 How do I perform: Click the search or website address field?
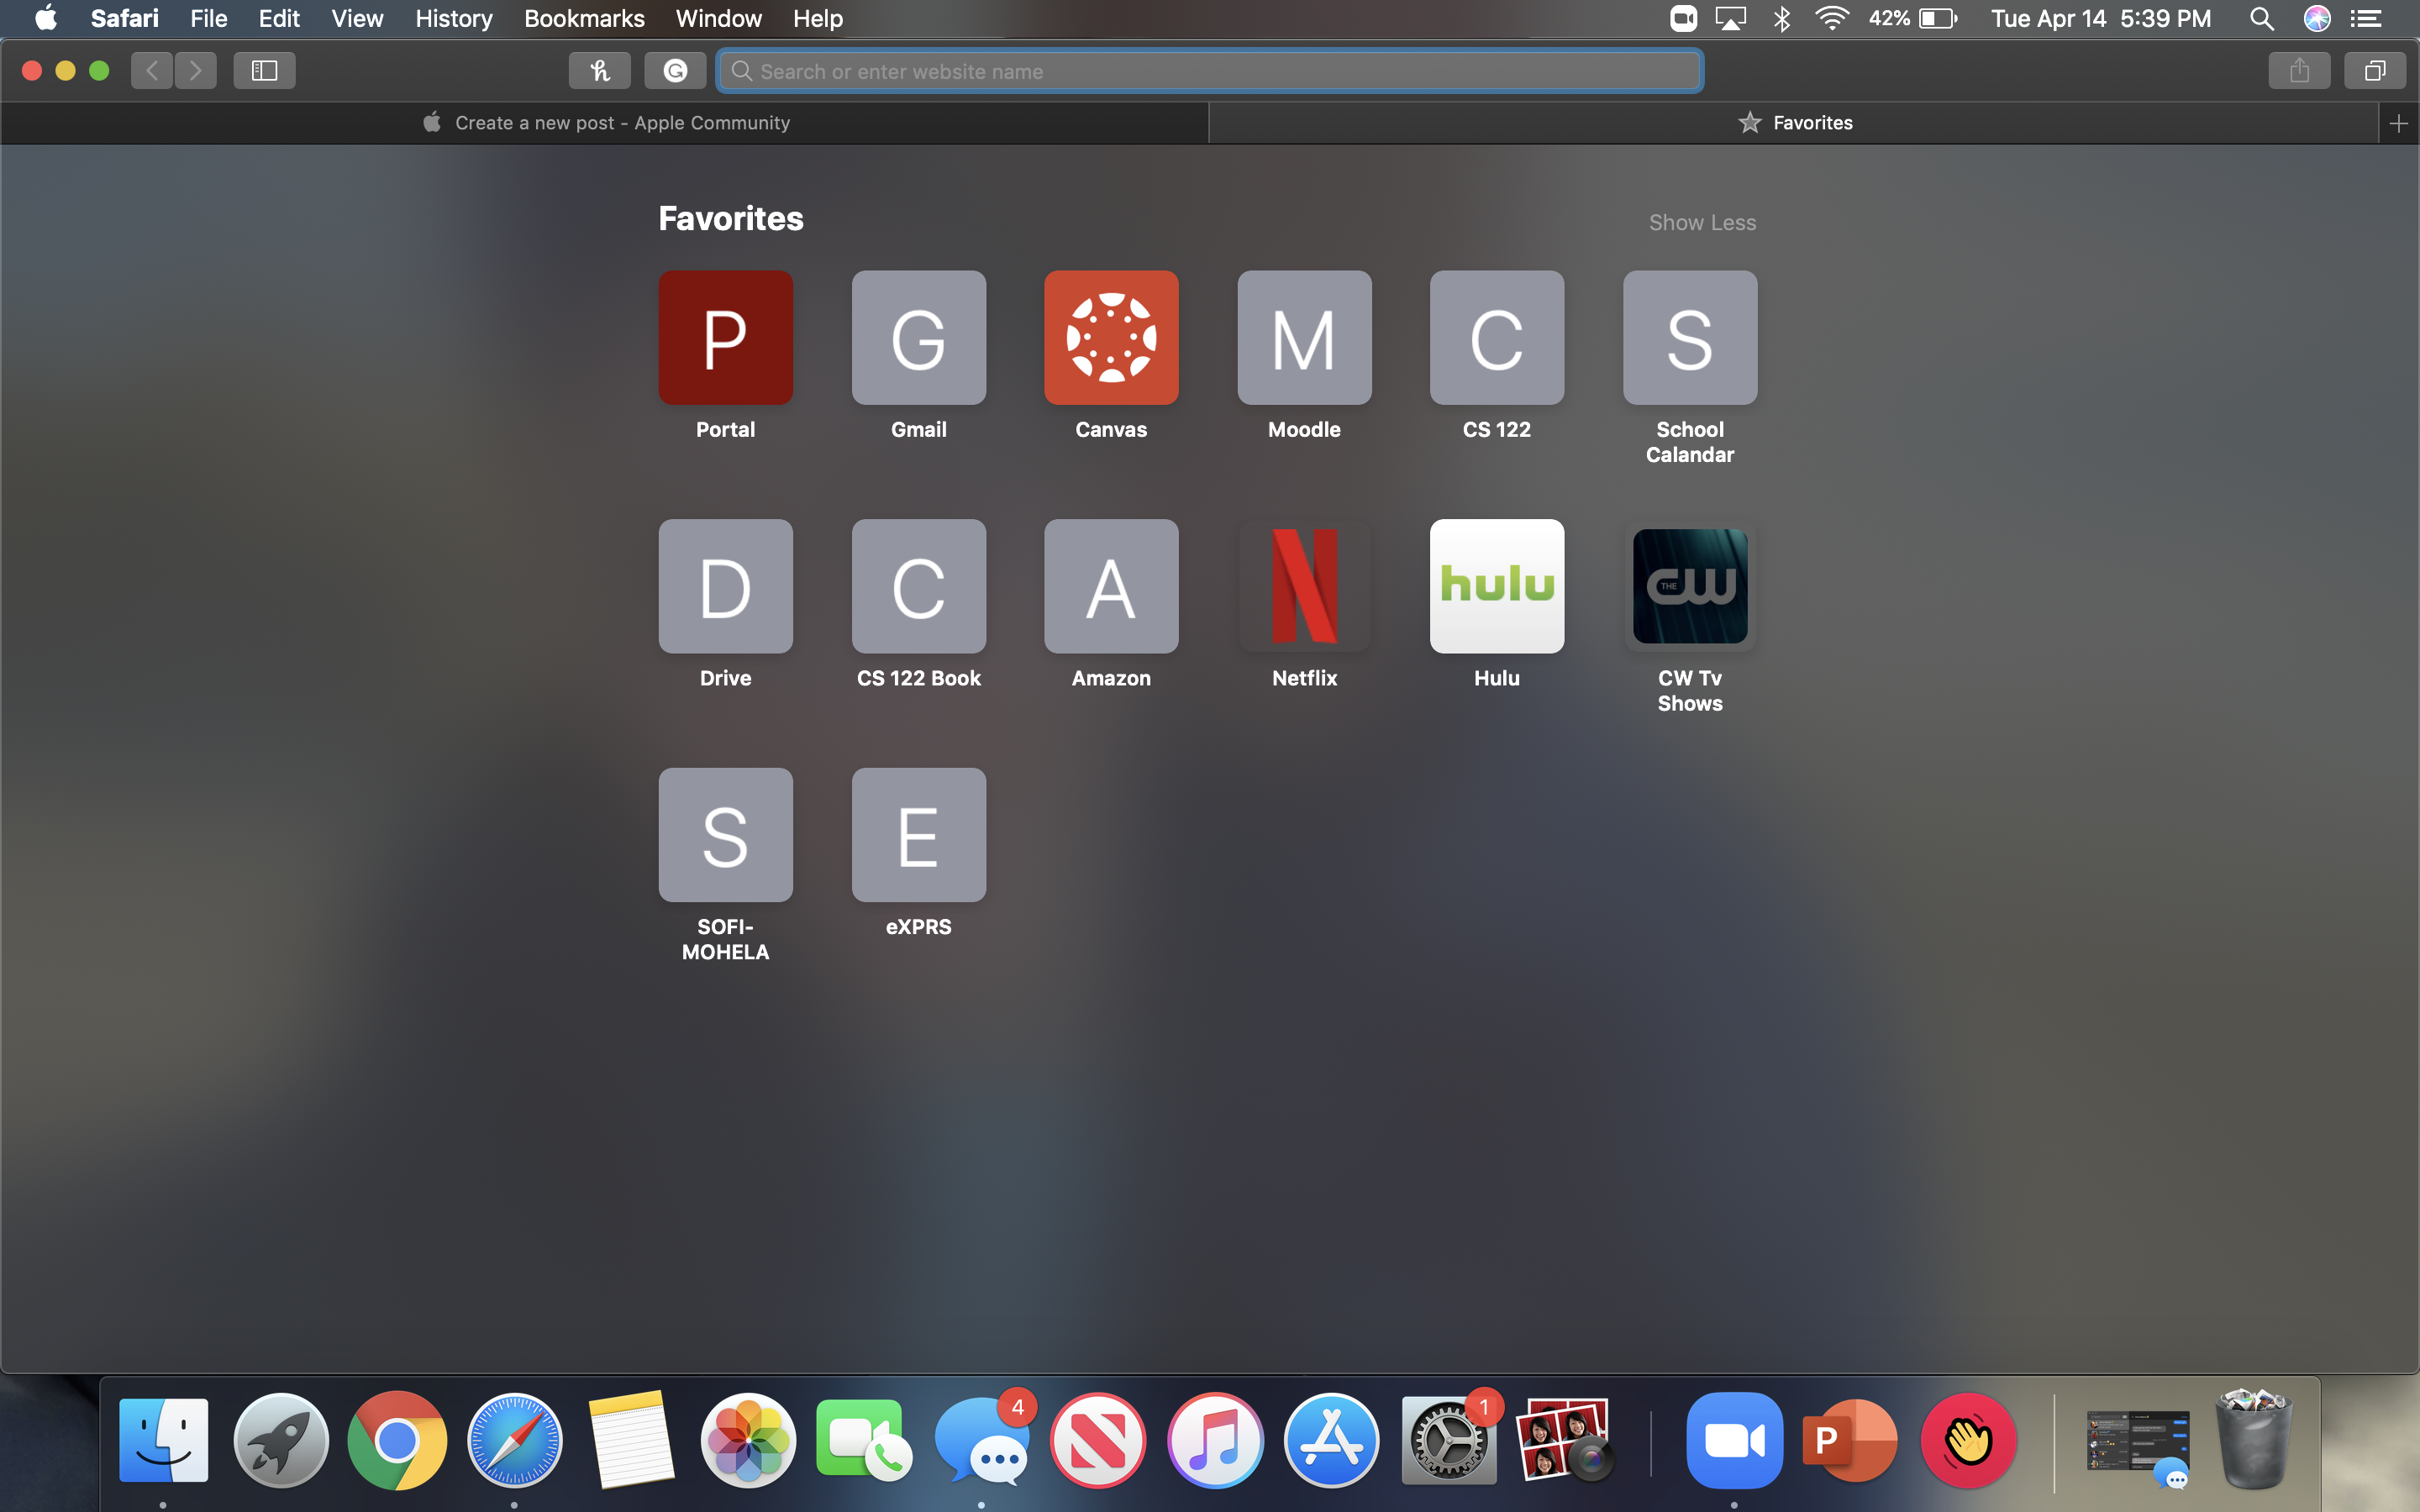(1210, 71)
